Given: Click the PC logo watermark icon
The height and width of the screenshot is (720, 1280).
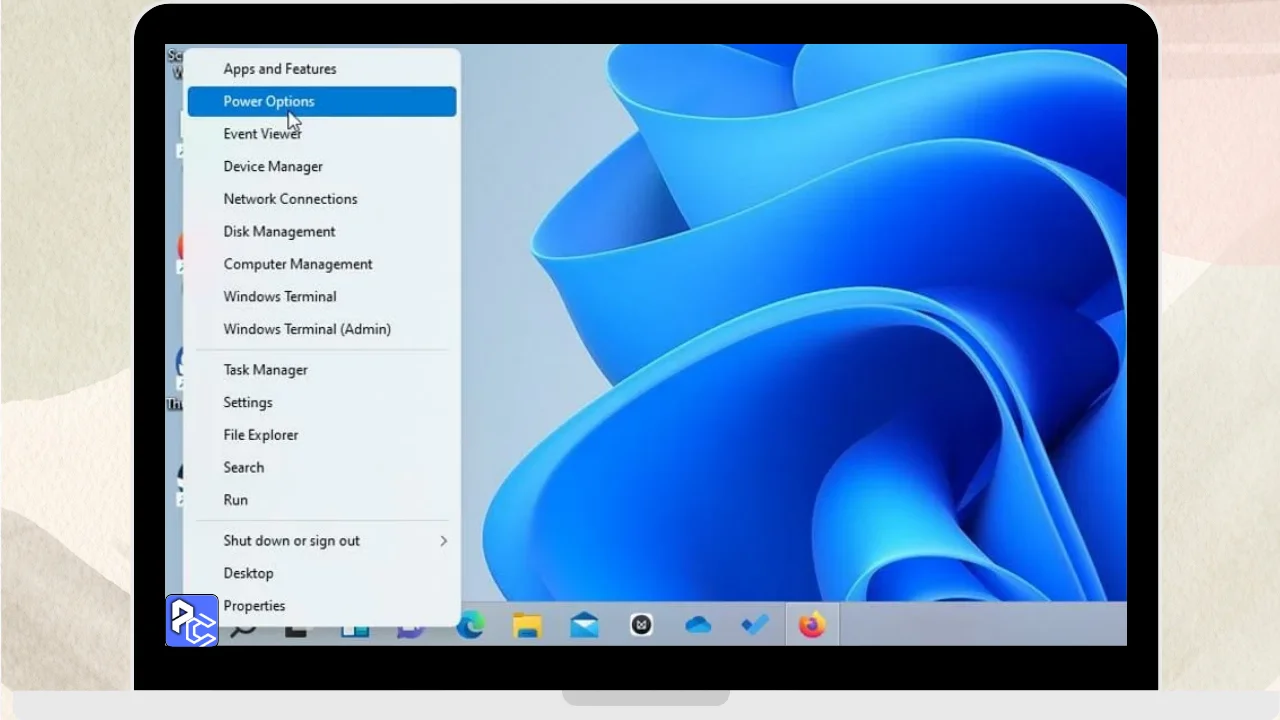Looking at the screenshot, I should point(192,620).
